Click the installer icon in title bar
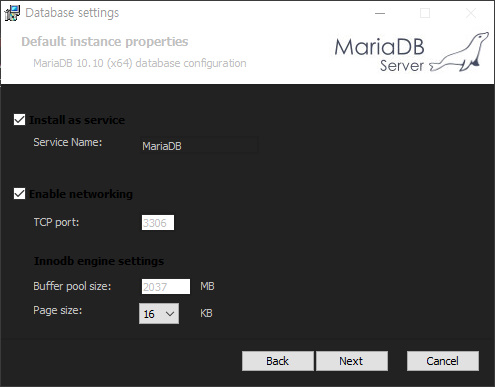 point(12,13)
